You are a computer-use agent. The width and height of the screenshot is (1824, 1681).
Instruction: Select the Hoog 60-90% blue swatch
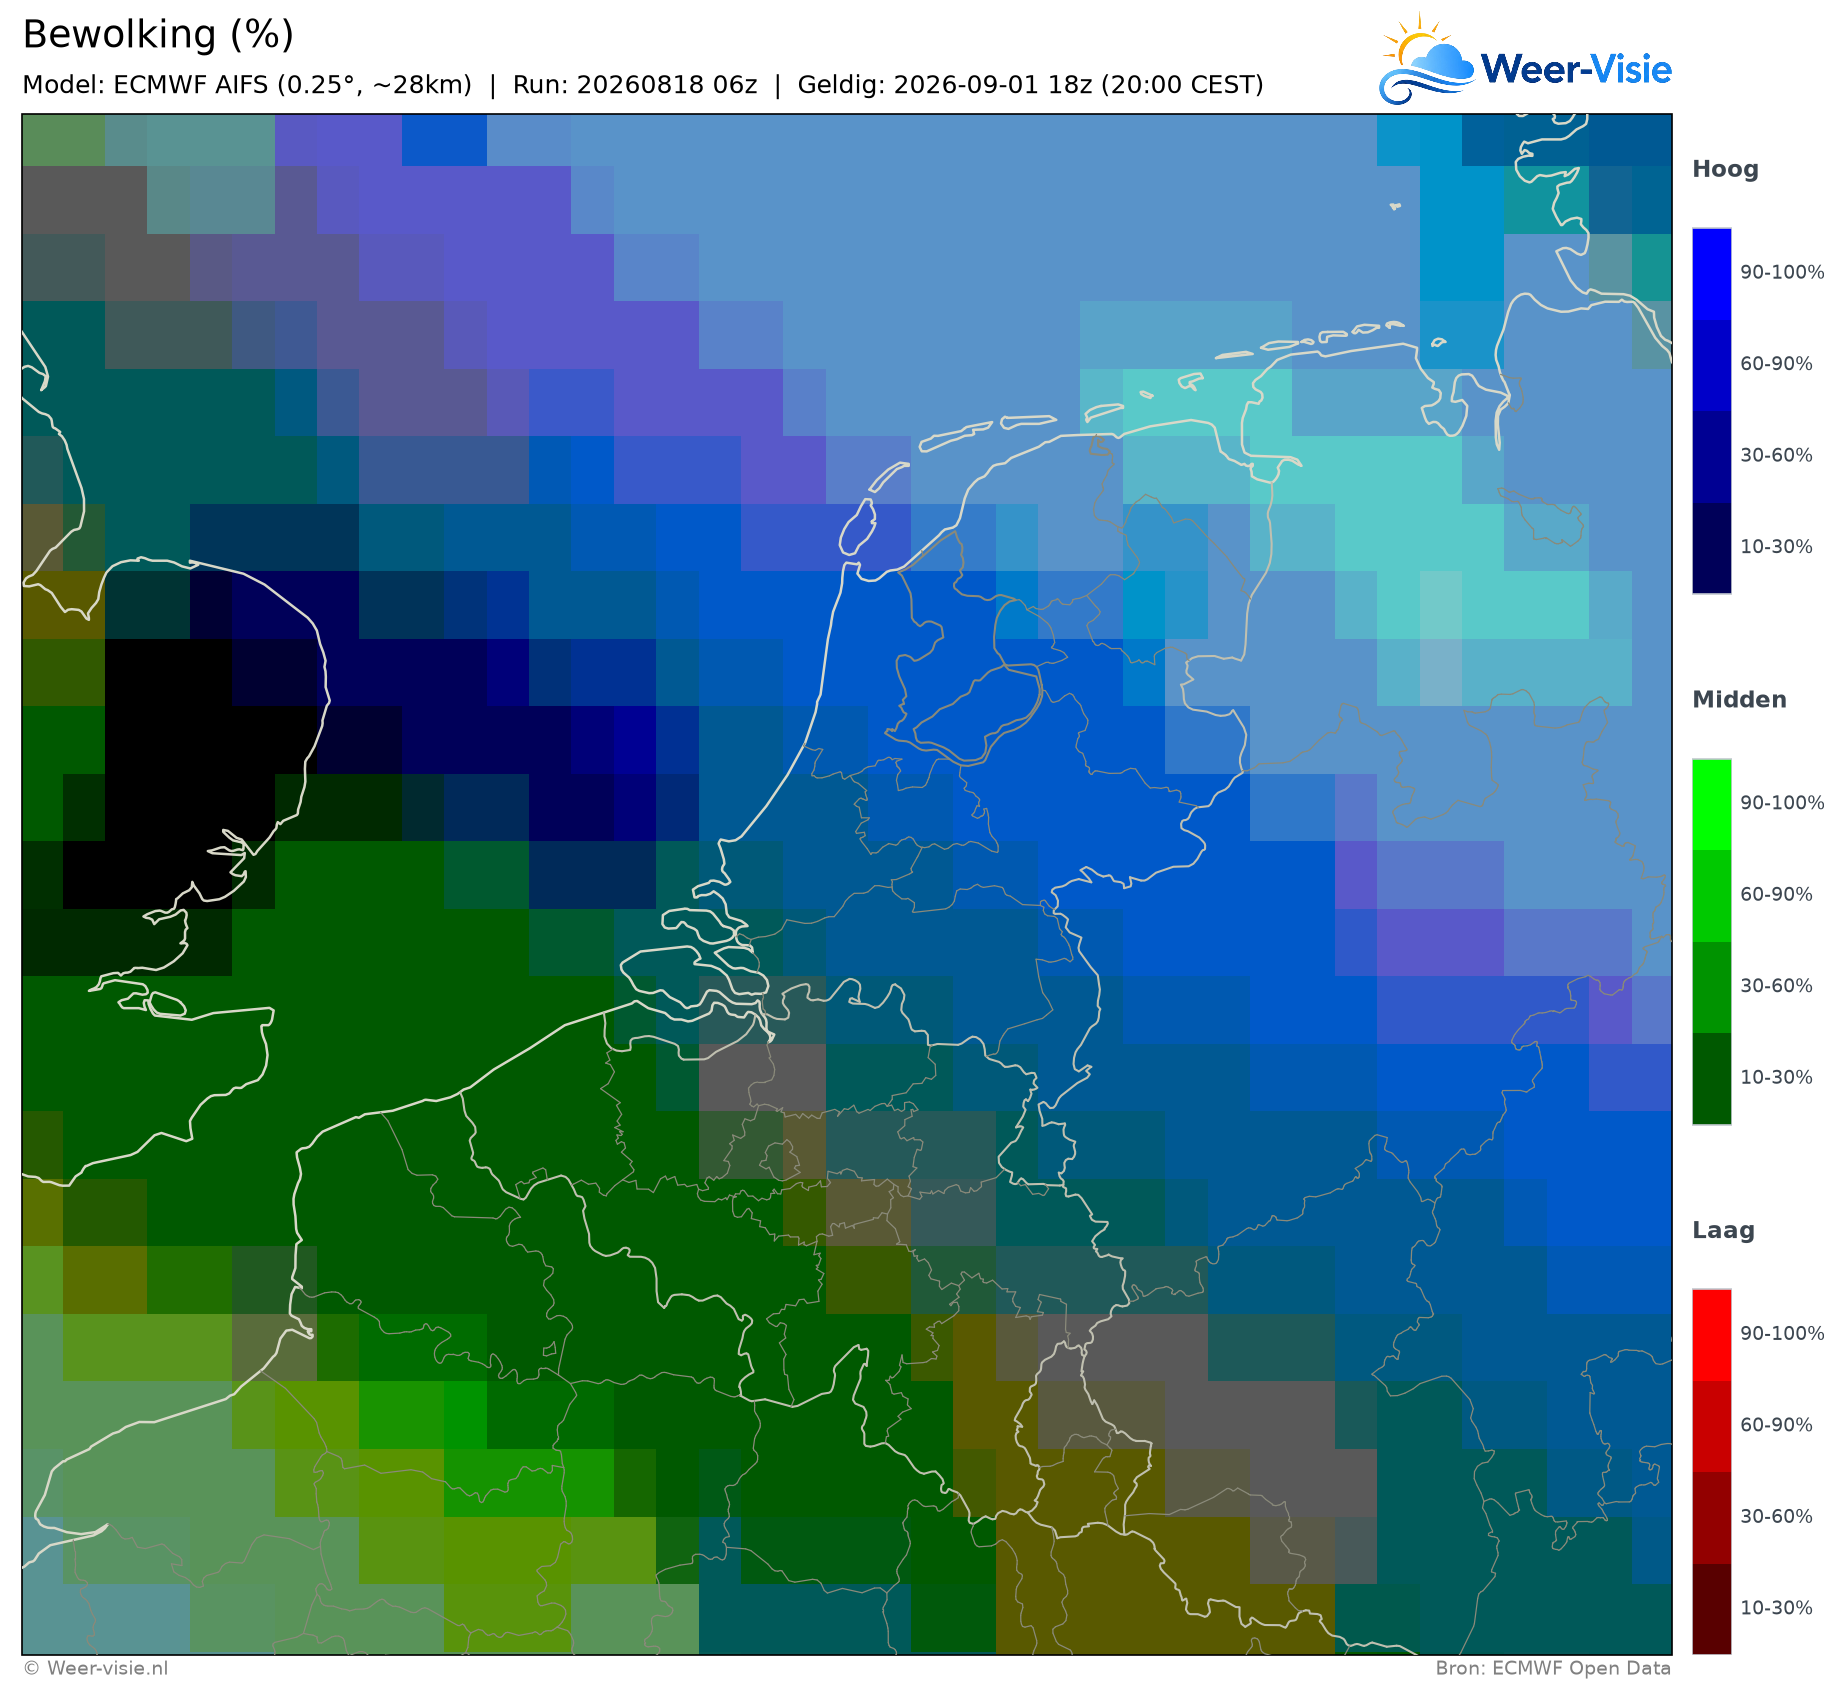(1712, 365)
